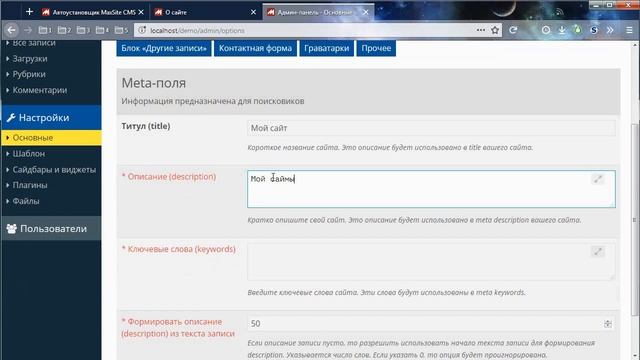Click the browser address bar URL
The height and width of the screenshot is (360, 640).
tap(197, 31)
